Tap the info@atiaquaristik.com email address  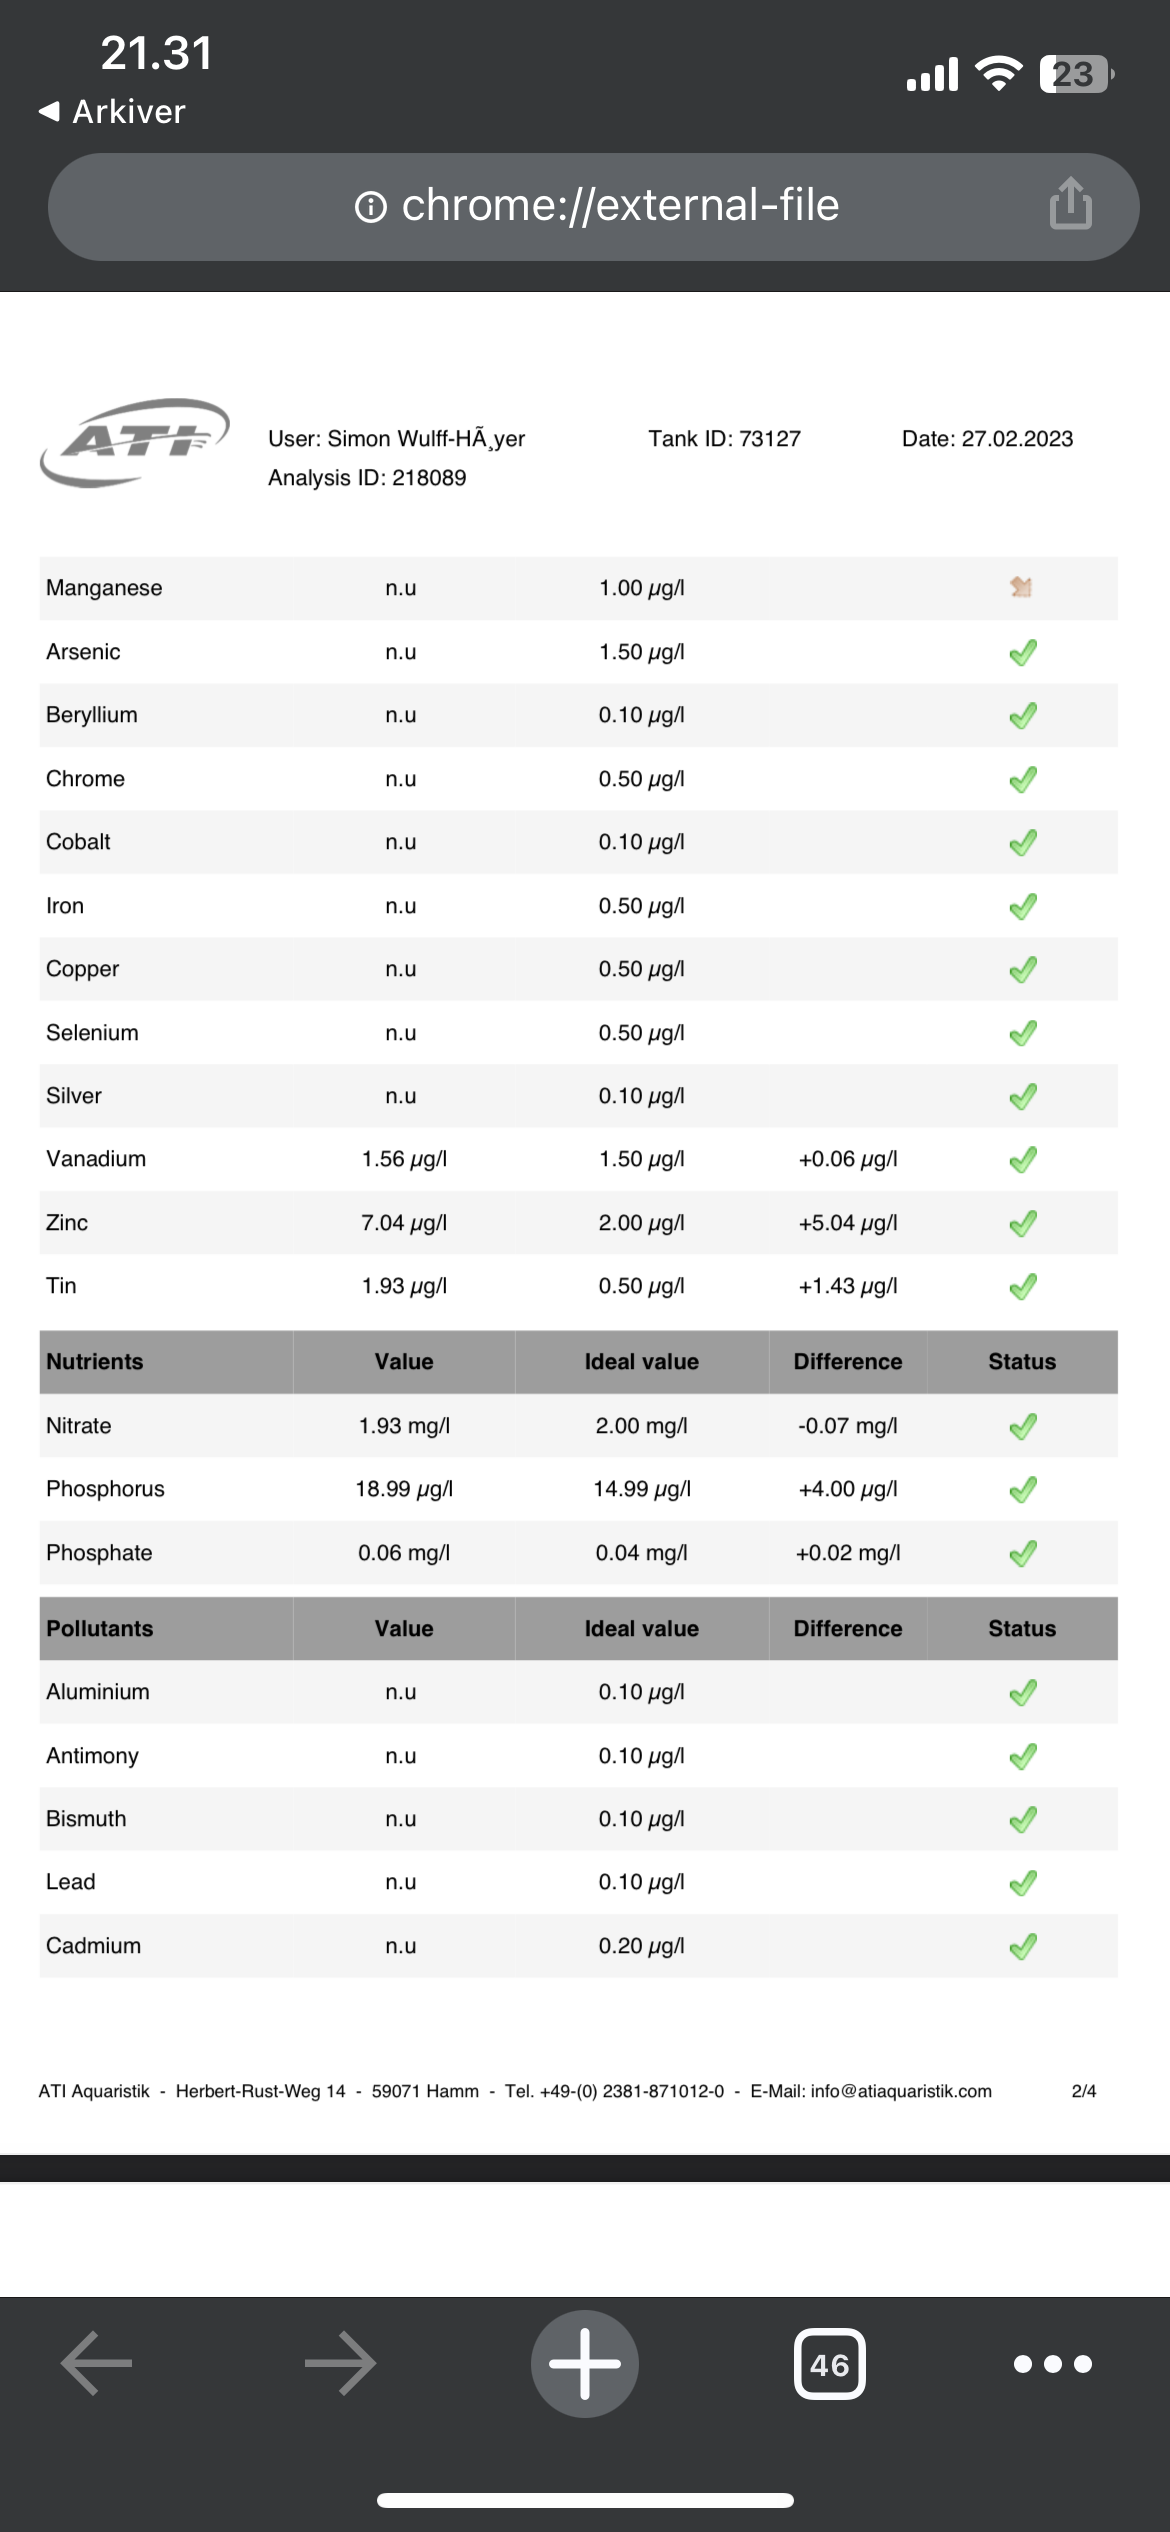pos(901,2091)
